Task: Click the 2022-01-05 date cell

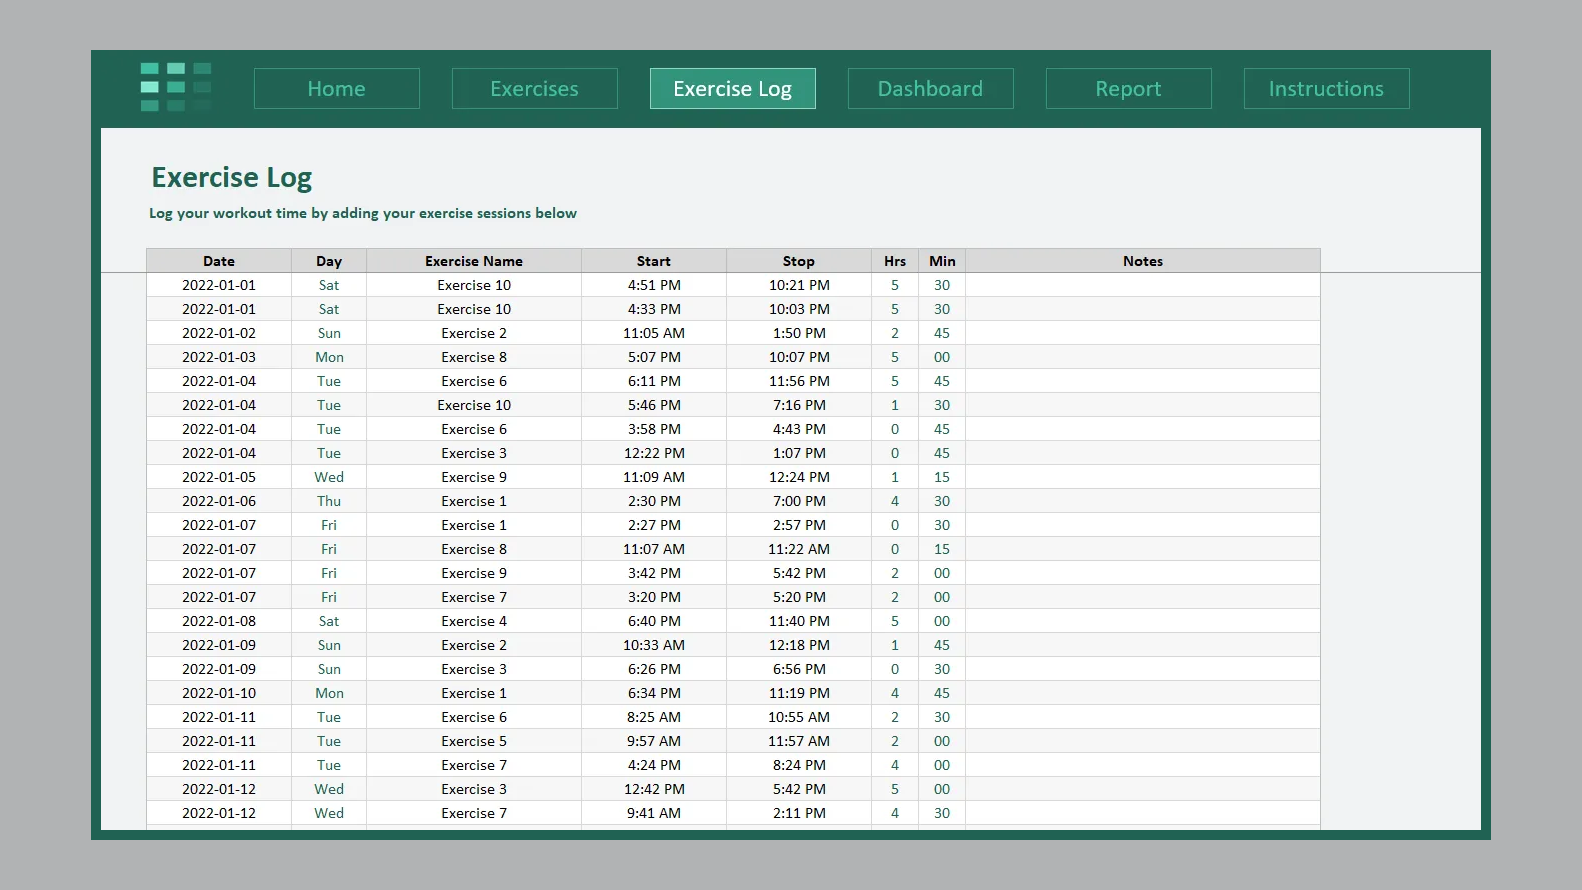Action: (x=219, y=477)
